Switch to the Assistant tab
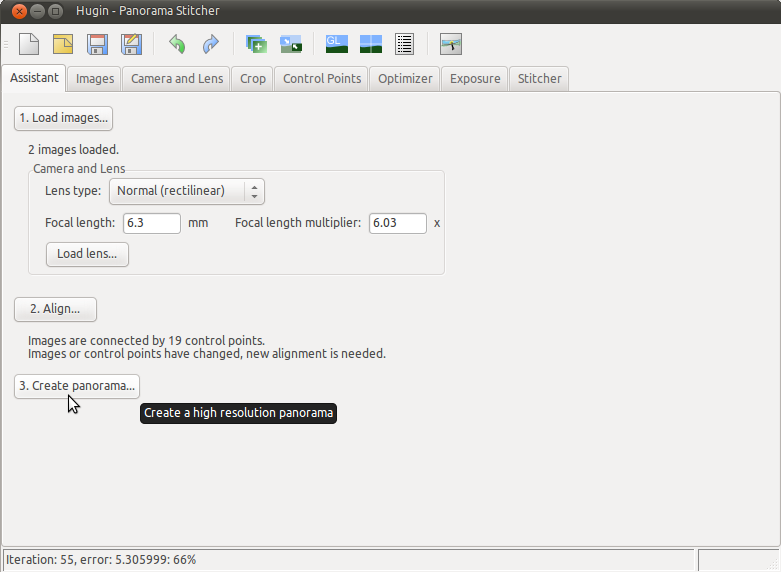 point(34,78)
